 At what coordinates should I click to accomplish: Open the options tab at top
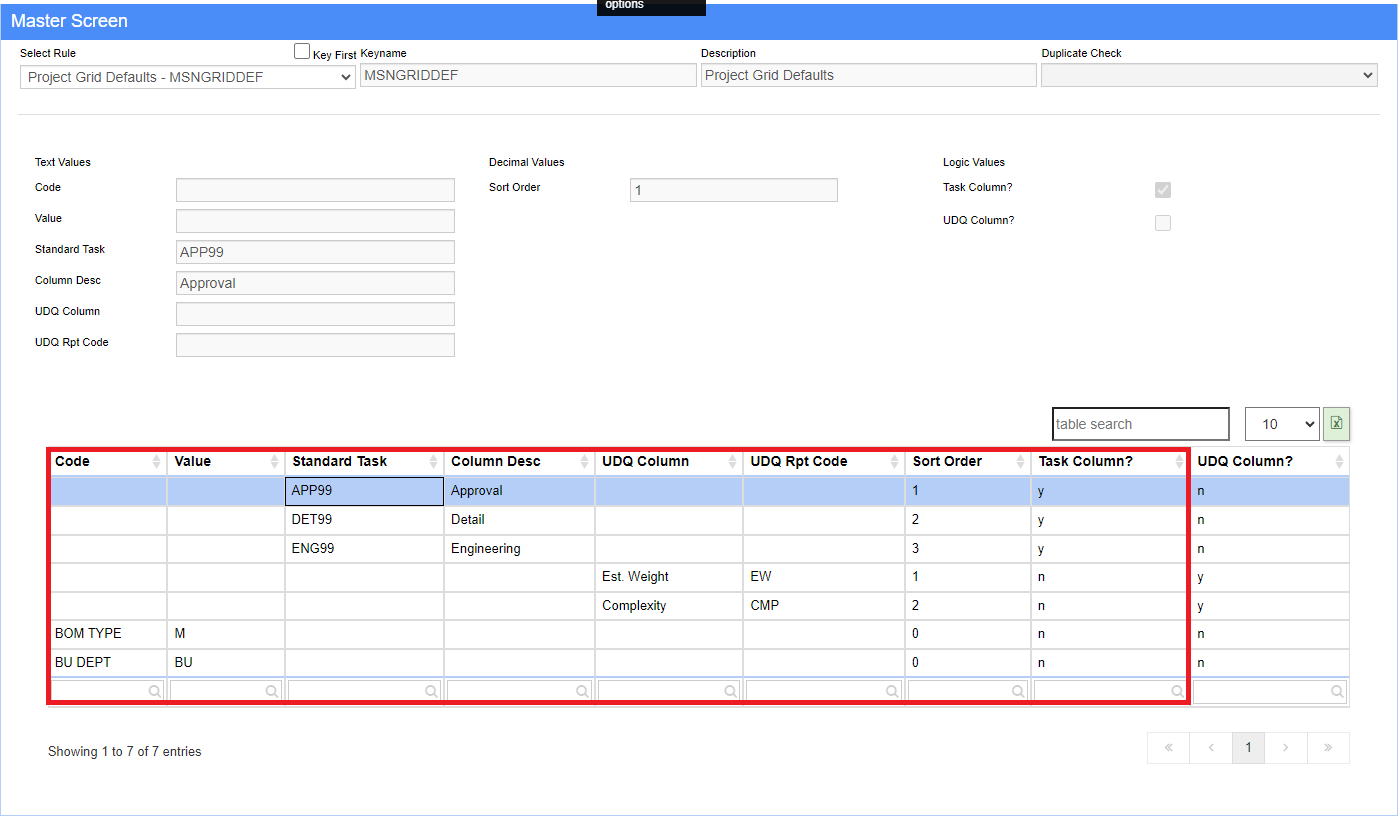[651, 7]
